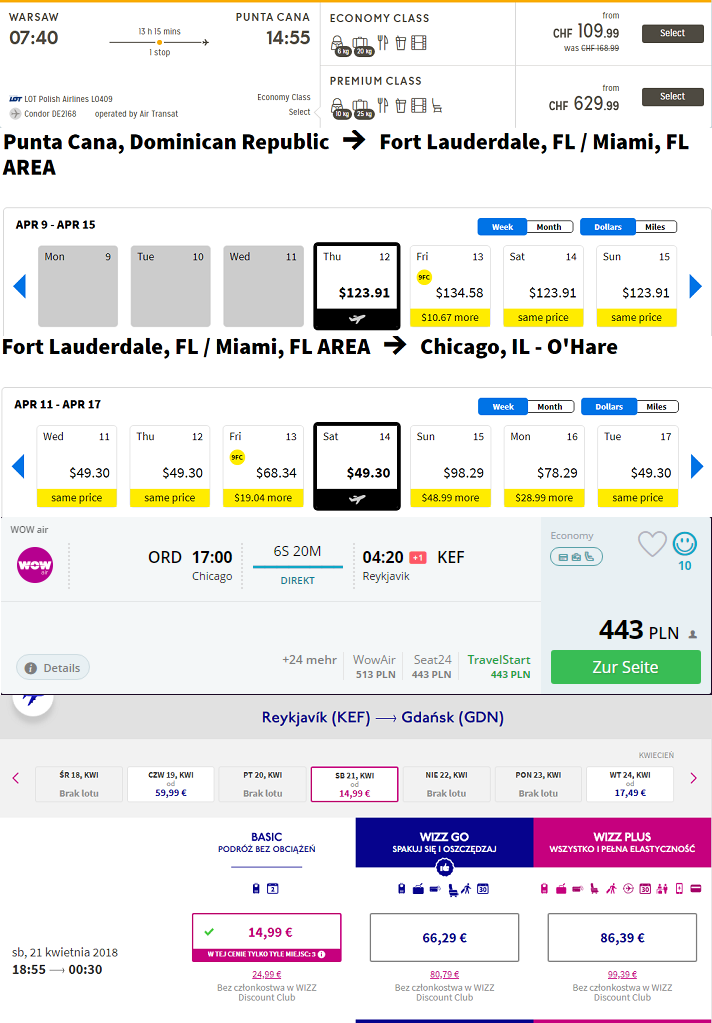This screenshot has height=1023, width=712.
Task: Pick Sun 15 fare at $98.29
Action: (x=451, y=466)
